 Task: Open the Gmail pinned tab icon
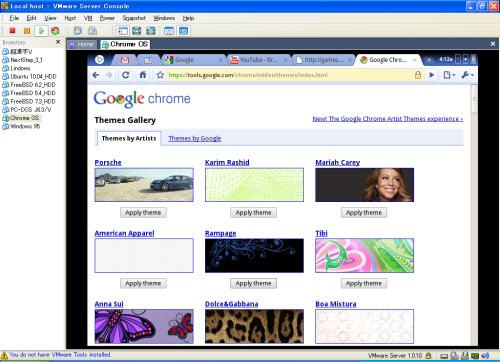(x=125, y=60)
